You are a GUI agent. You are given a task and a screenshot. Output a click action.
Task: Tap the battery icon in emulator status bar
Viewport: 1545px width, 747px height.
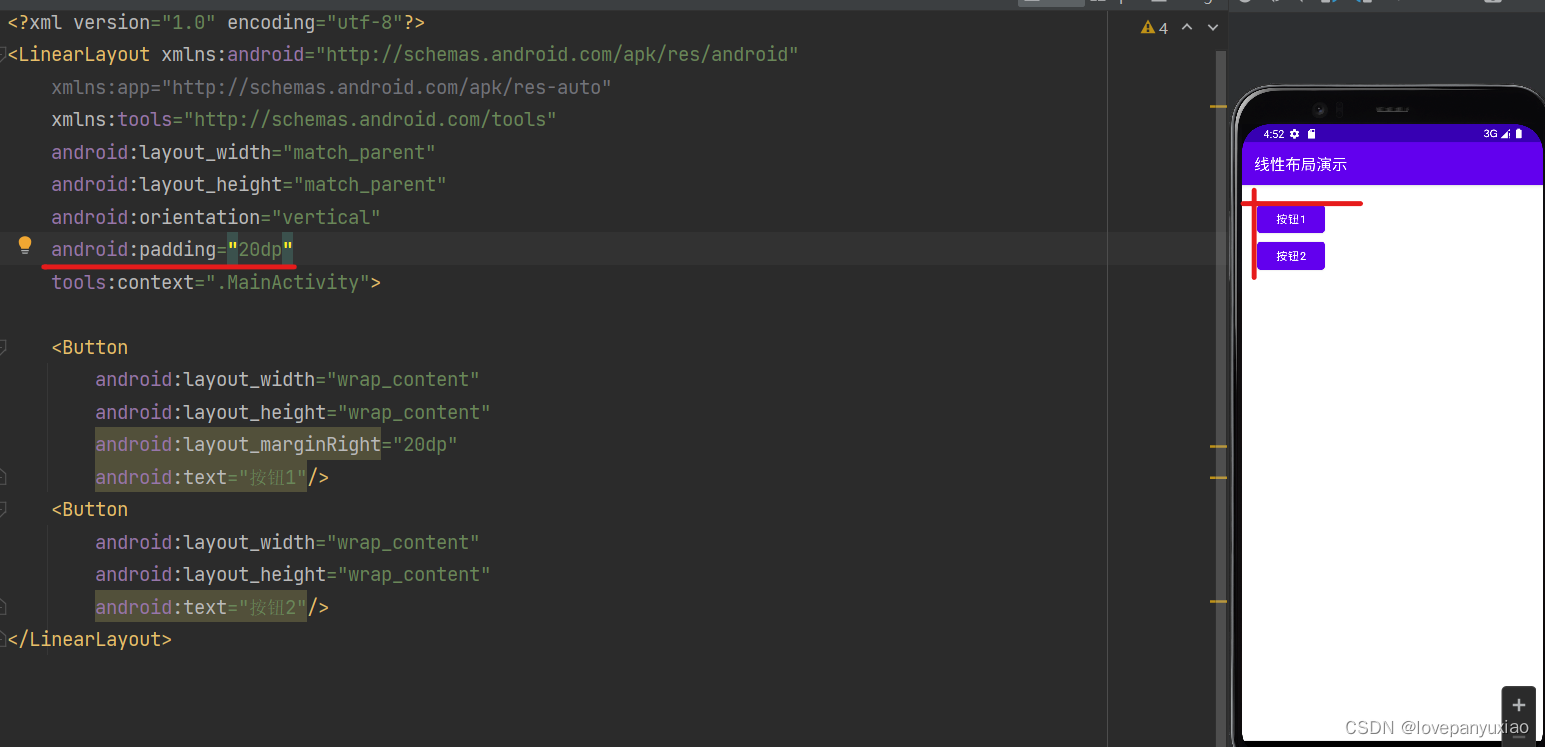pos(1519,134)
